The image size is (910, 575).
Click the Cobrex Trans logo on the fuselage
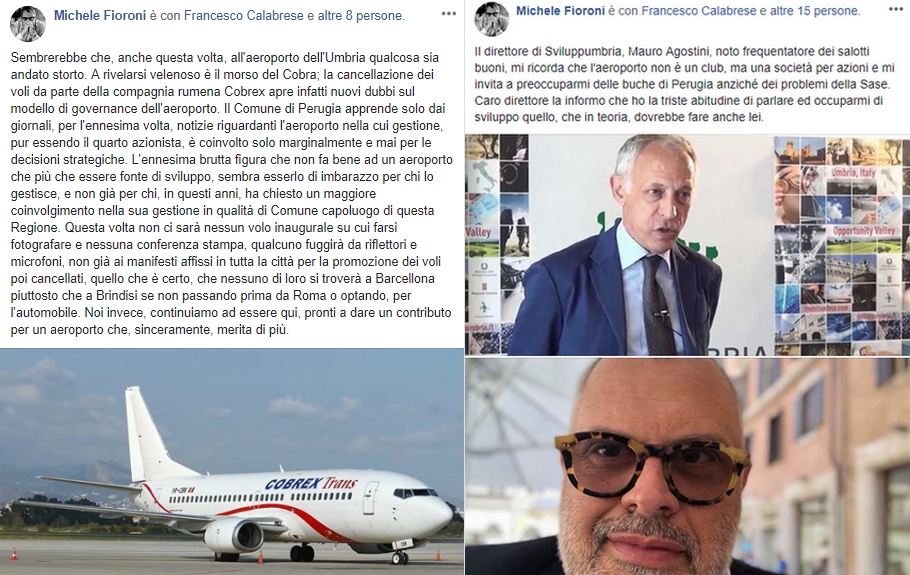(311, 483)
